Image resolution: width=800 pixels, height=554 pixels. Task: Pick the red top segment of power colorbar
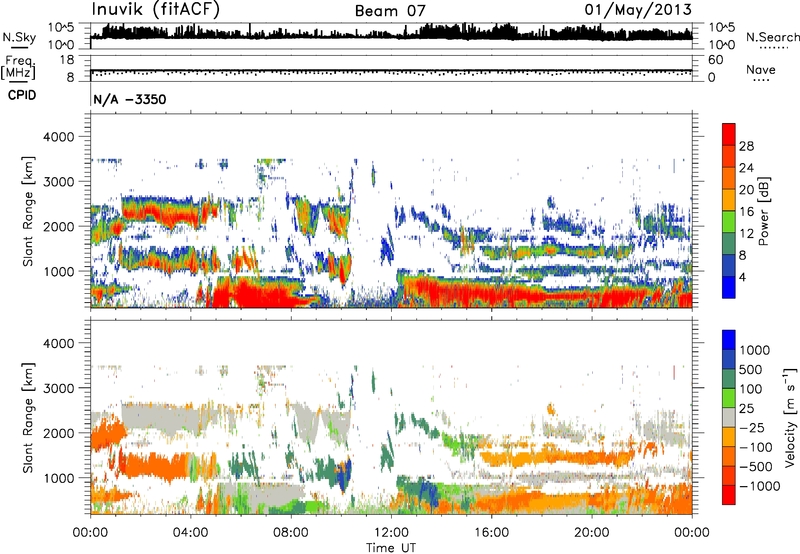729,134
